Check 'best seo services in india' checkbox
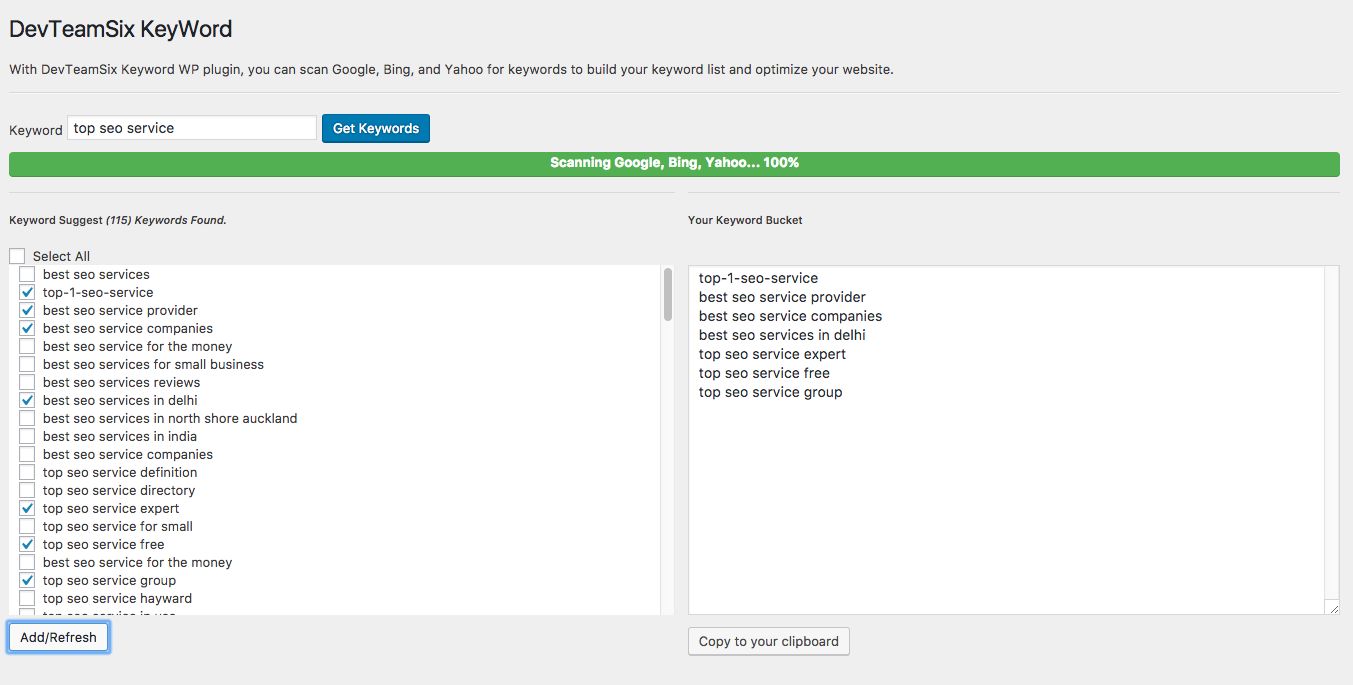 [x=27, y=436]
